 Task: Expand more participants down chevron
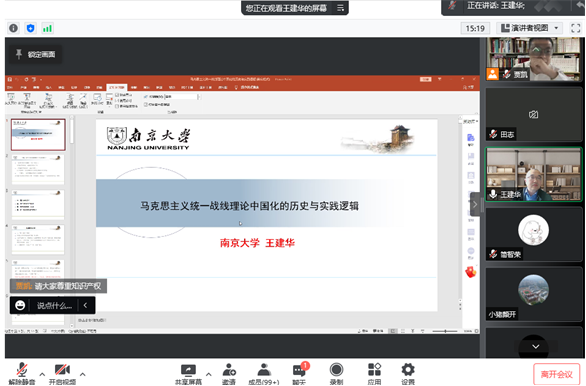pos(535,346)
